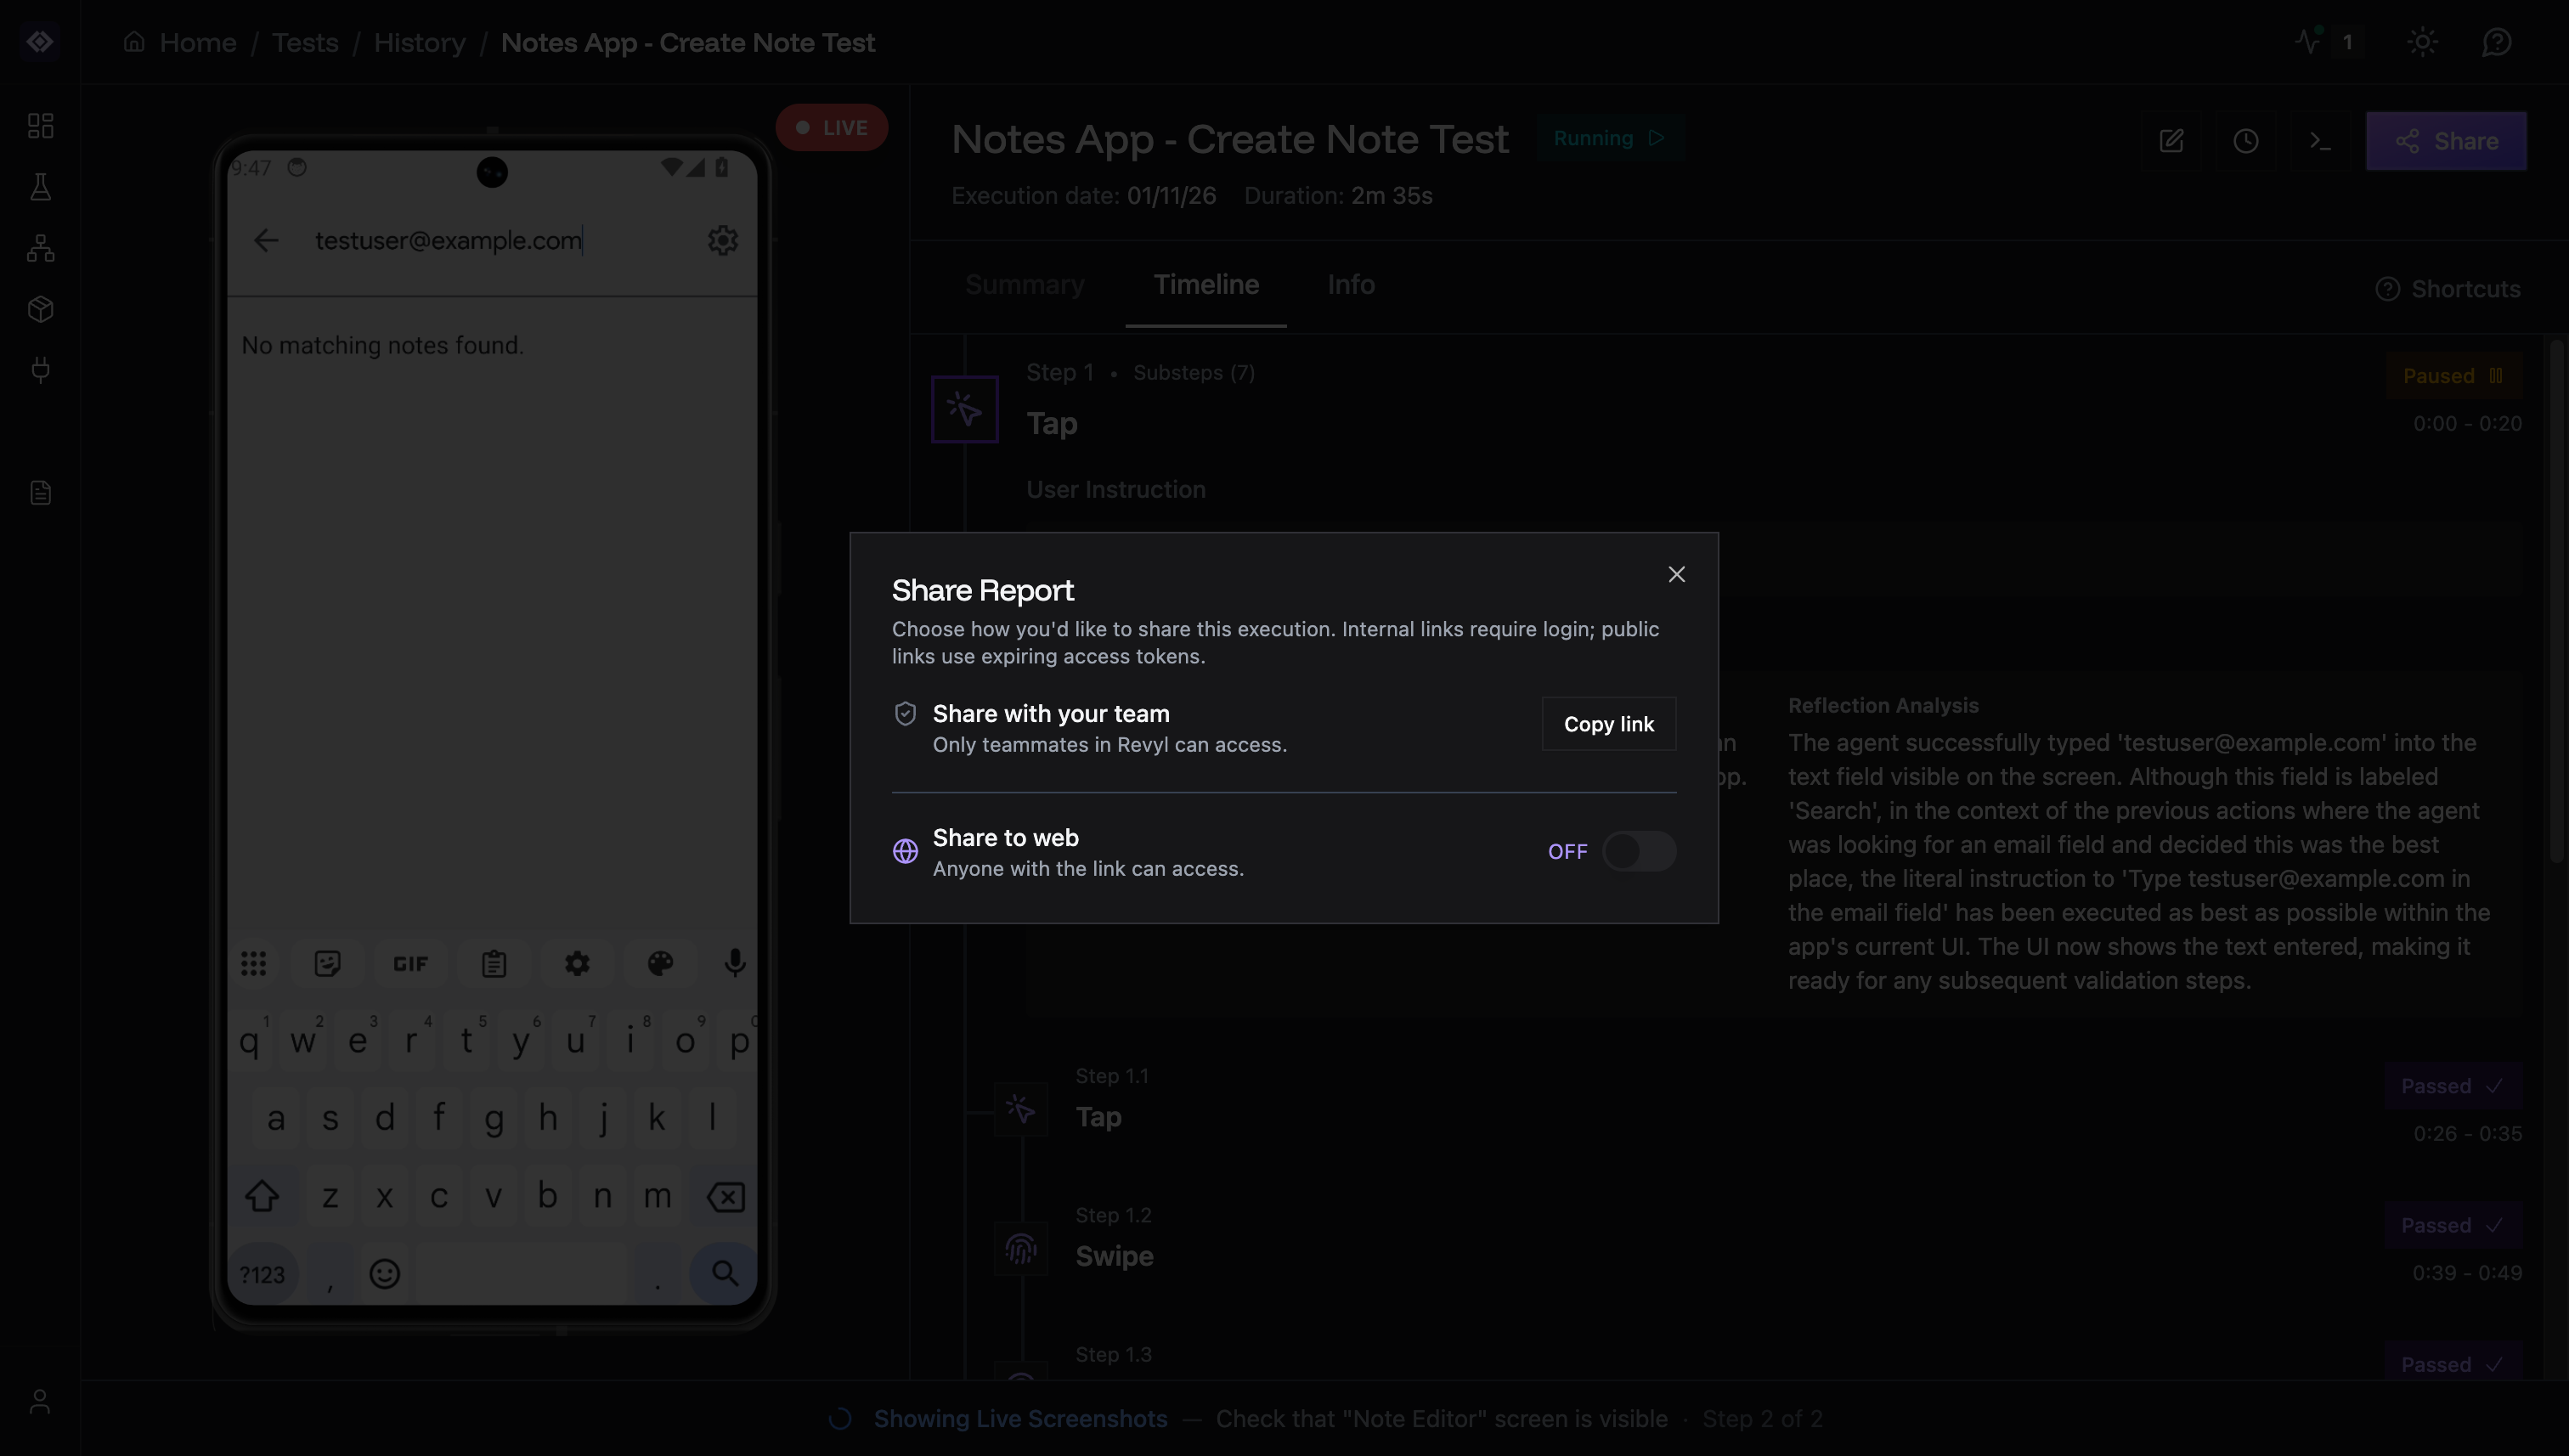
Task: Pause Step 1 using the Paused control
Action: click(2450, 375)
